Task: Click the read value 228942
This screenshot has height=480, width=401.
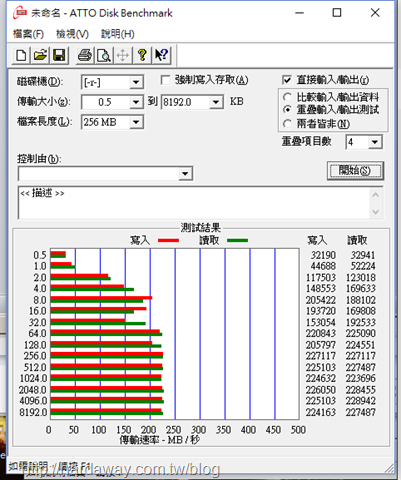Action: 361,401
